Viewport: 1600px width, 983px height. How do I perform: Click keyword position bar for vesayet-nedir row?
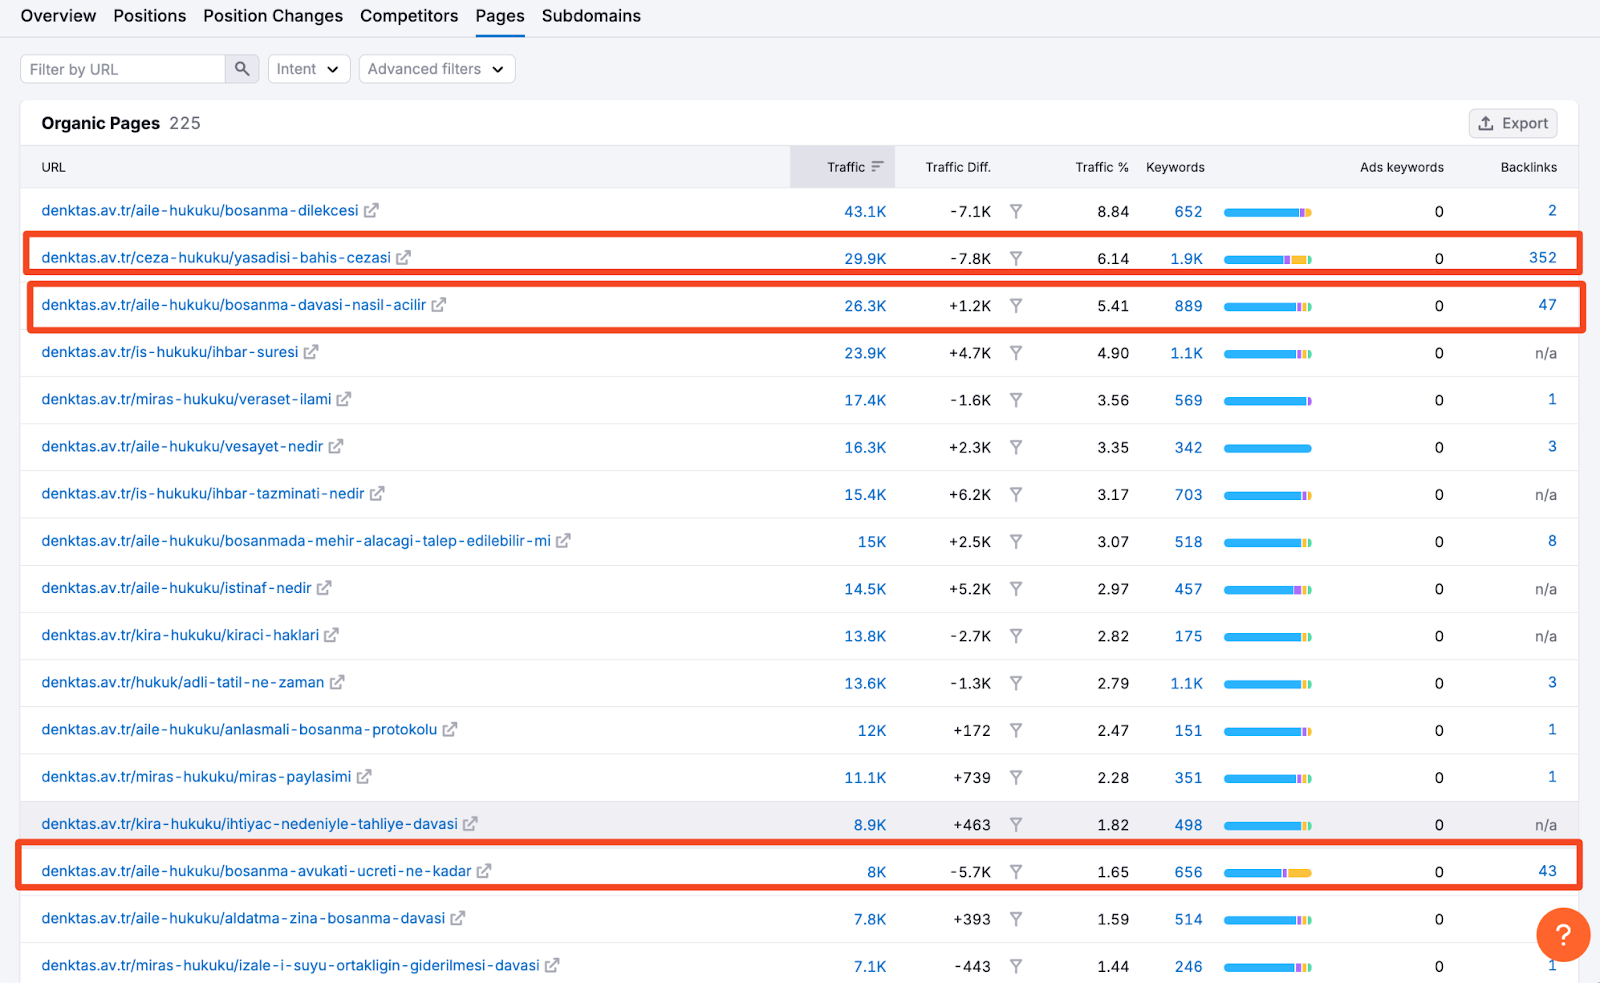point(1267,448)
